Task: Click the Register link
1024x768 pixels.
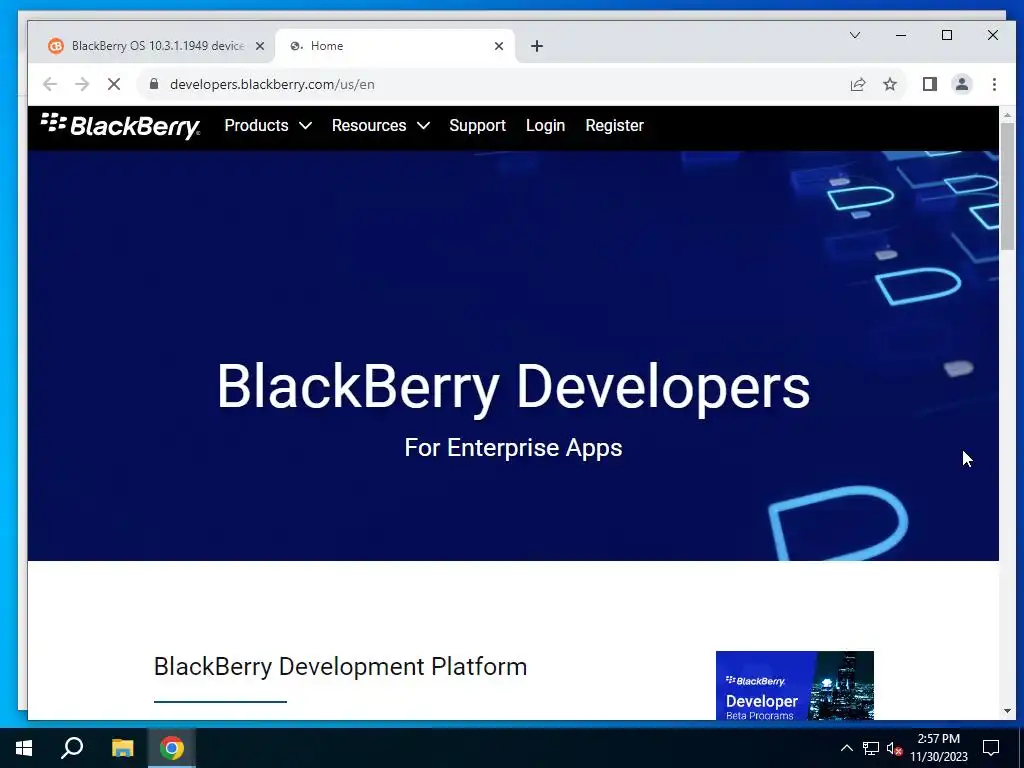Action: [x=615, y=125]
